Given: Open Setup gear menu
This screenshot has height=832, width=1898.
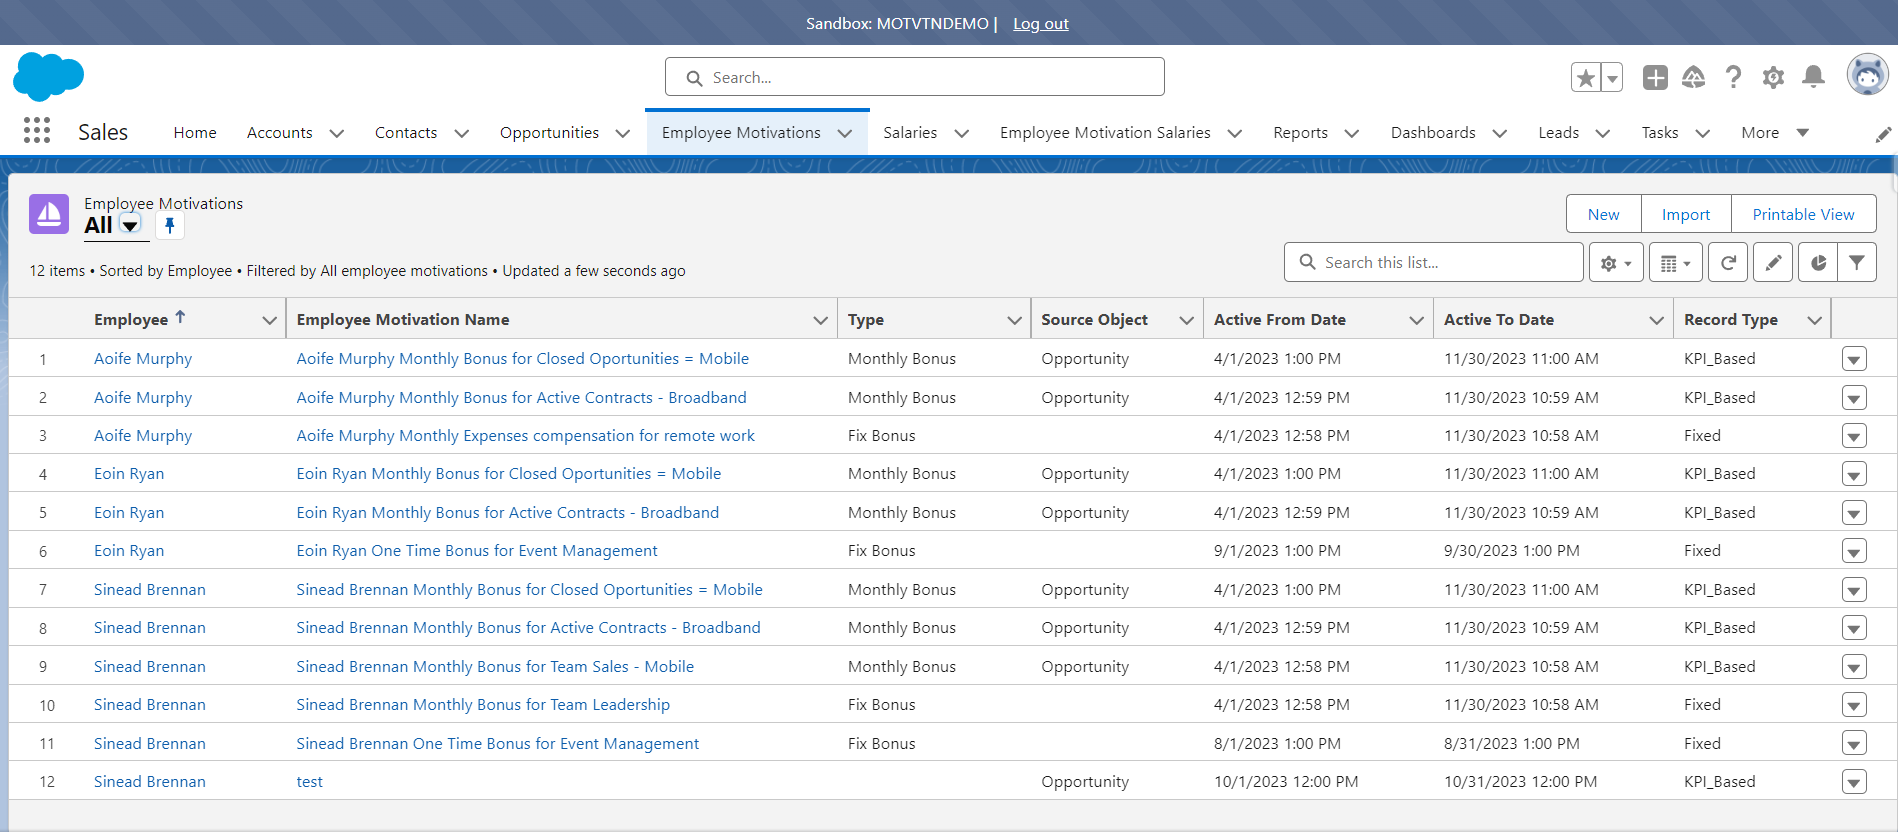Looking at the screenshot, I should click(x=1773, y=77).
